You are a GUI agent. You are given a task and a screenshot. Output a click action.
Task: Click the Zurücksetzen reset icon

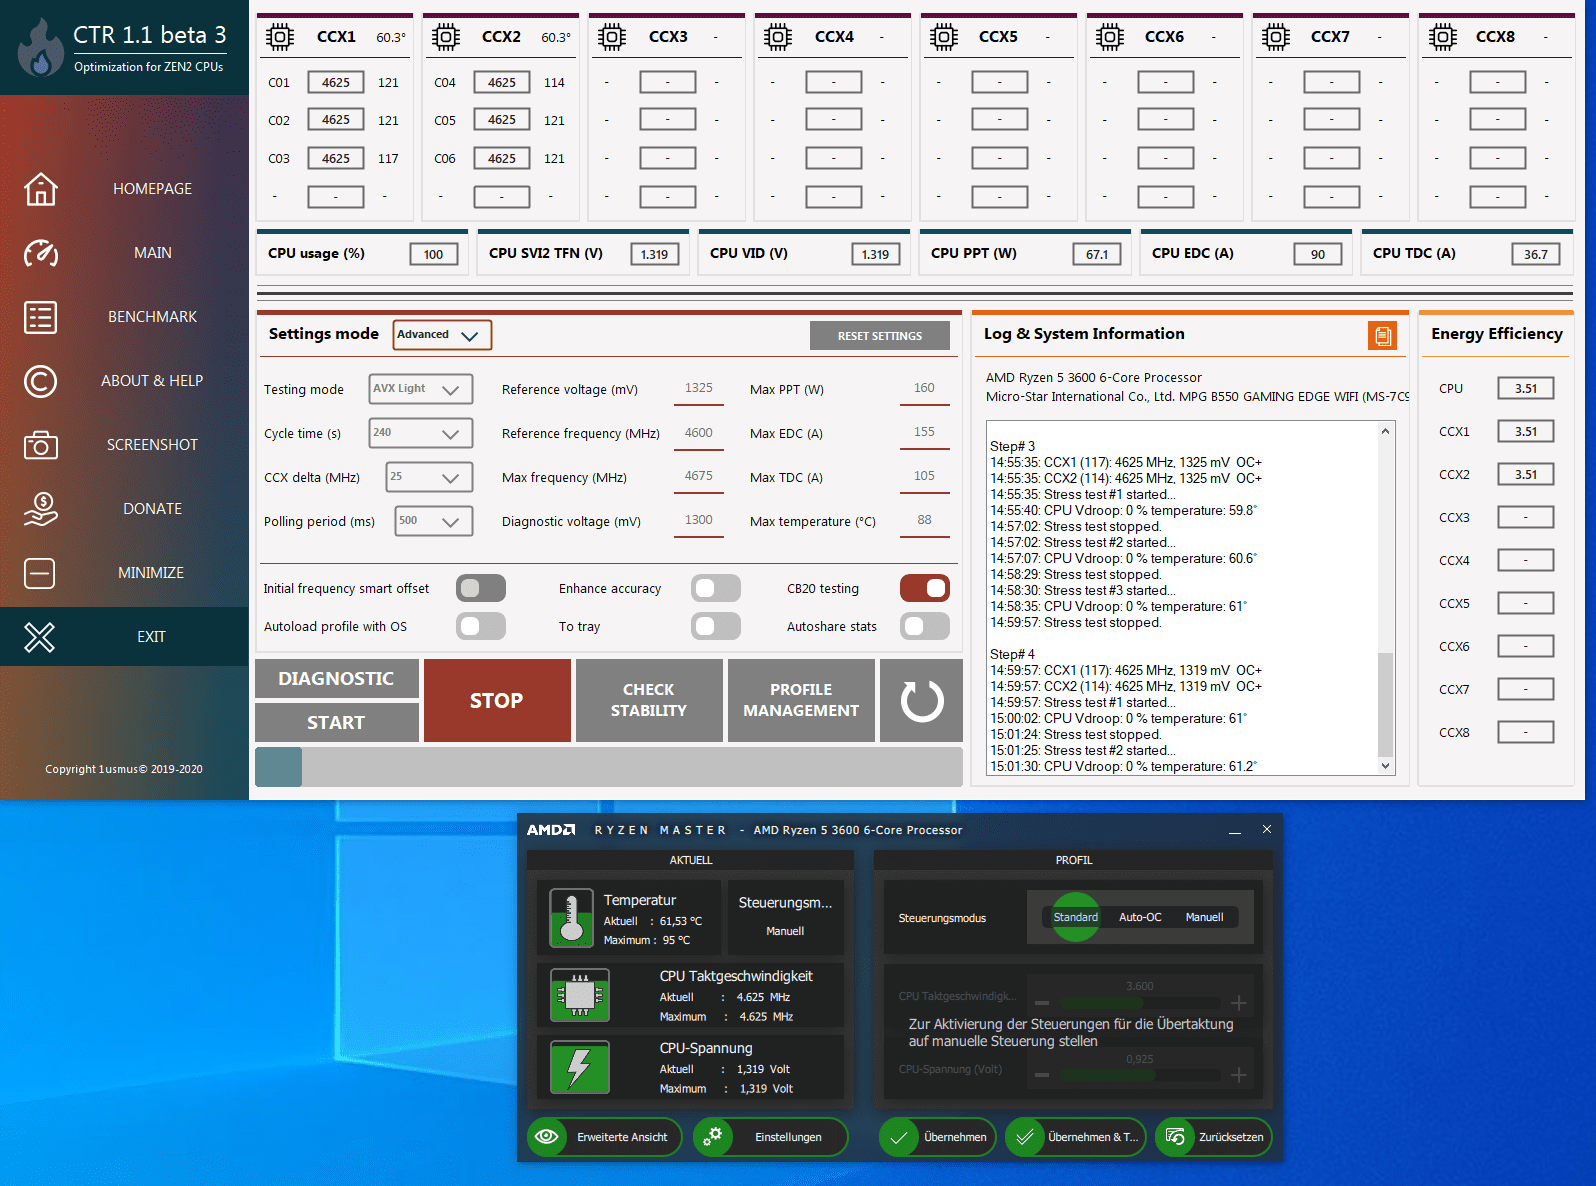(x=1175, y=1137)
